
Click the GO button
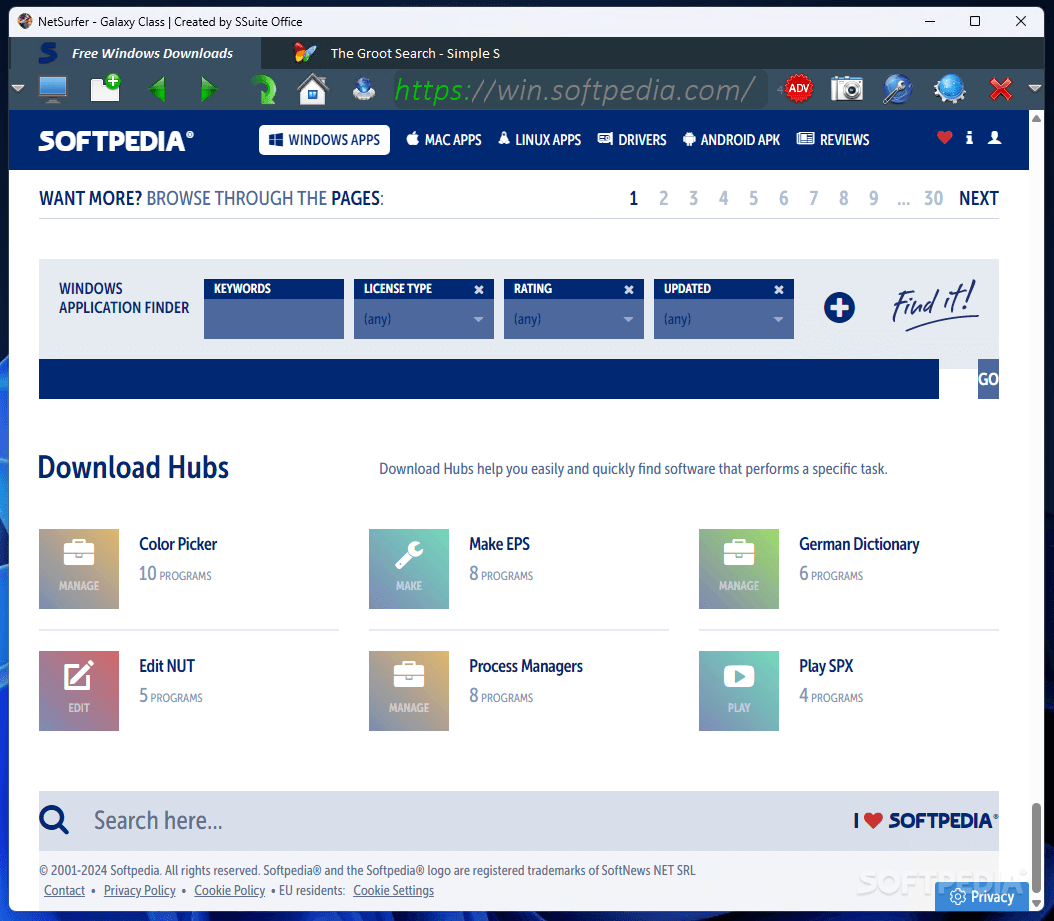tap(988, 379)
